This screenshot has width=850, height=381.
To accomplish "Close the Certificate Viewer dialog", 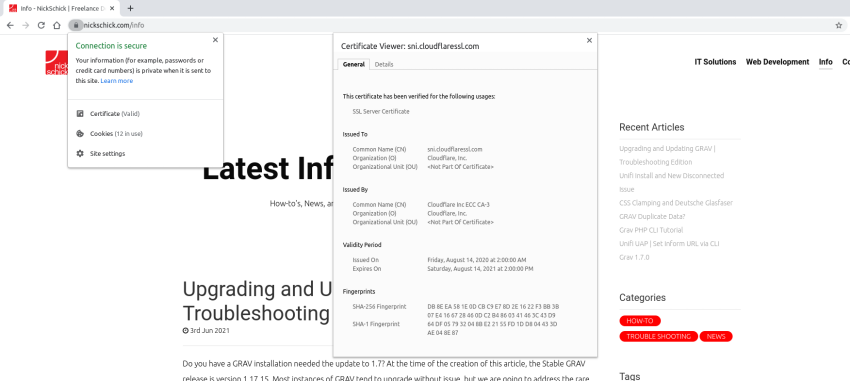I will pos(589,40).
